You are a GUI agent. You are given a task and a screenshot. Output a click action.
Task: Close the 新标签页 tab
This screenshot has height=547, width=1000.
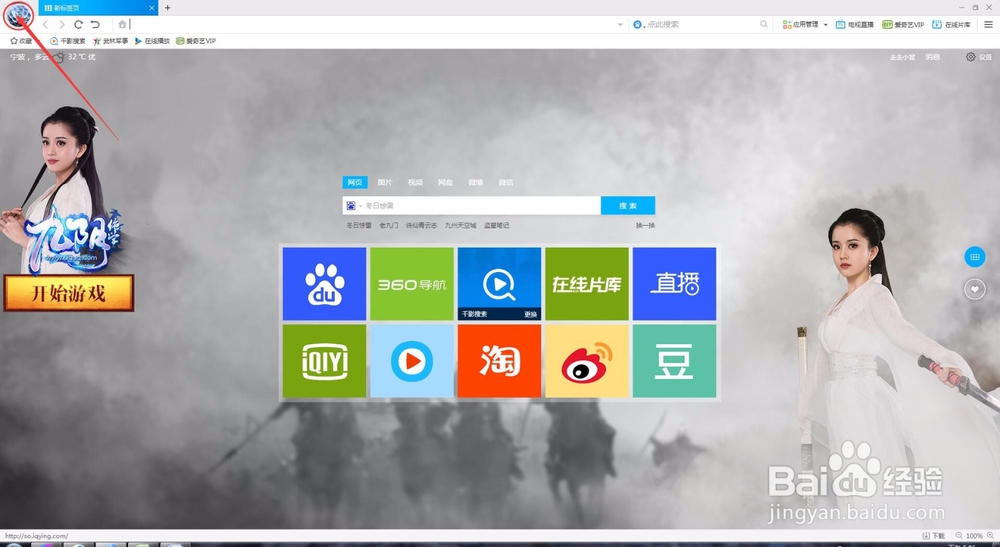click(x=152, y=8)
